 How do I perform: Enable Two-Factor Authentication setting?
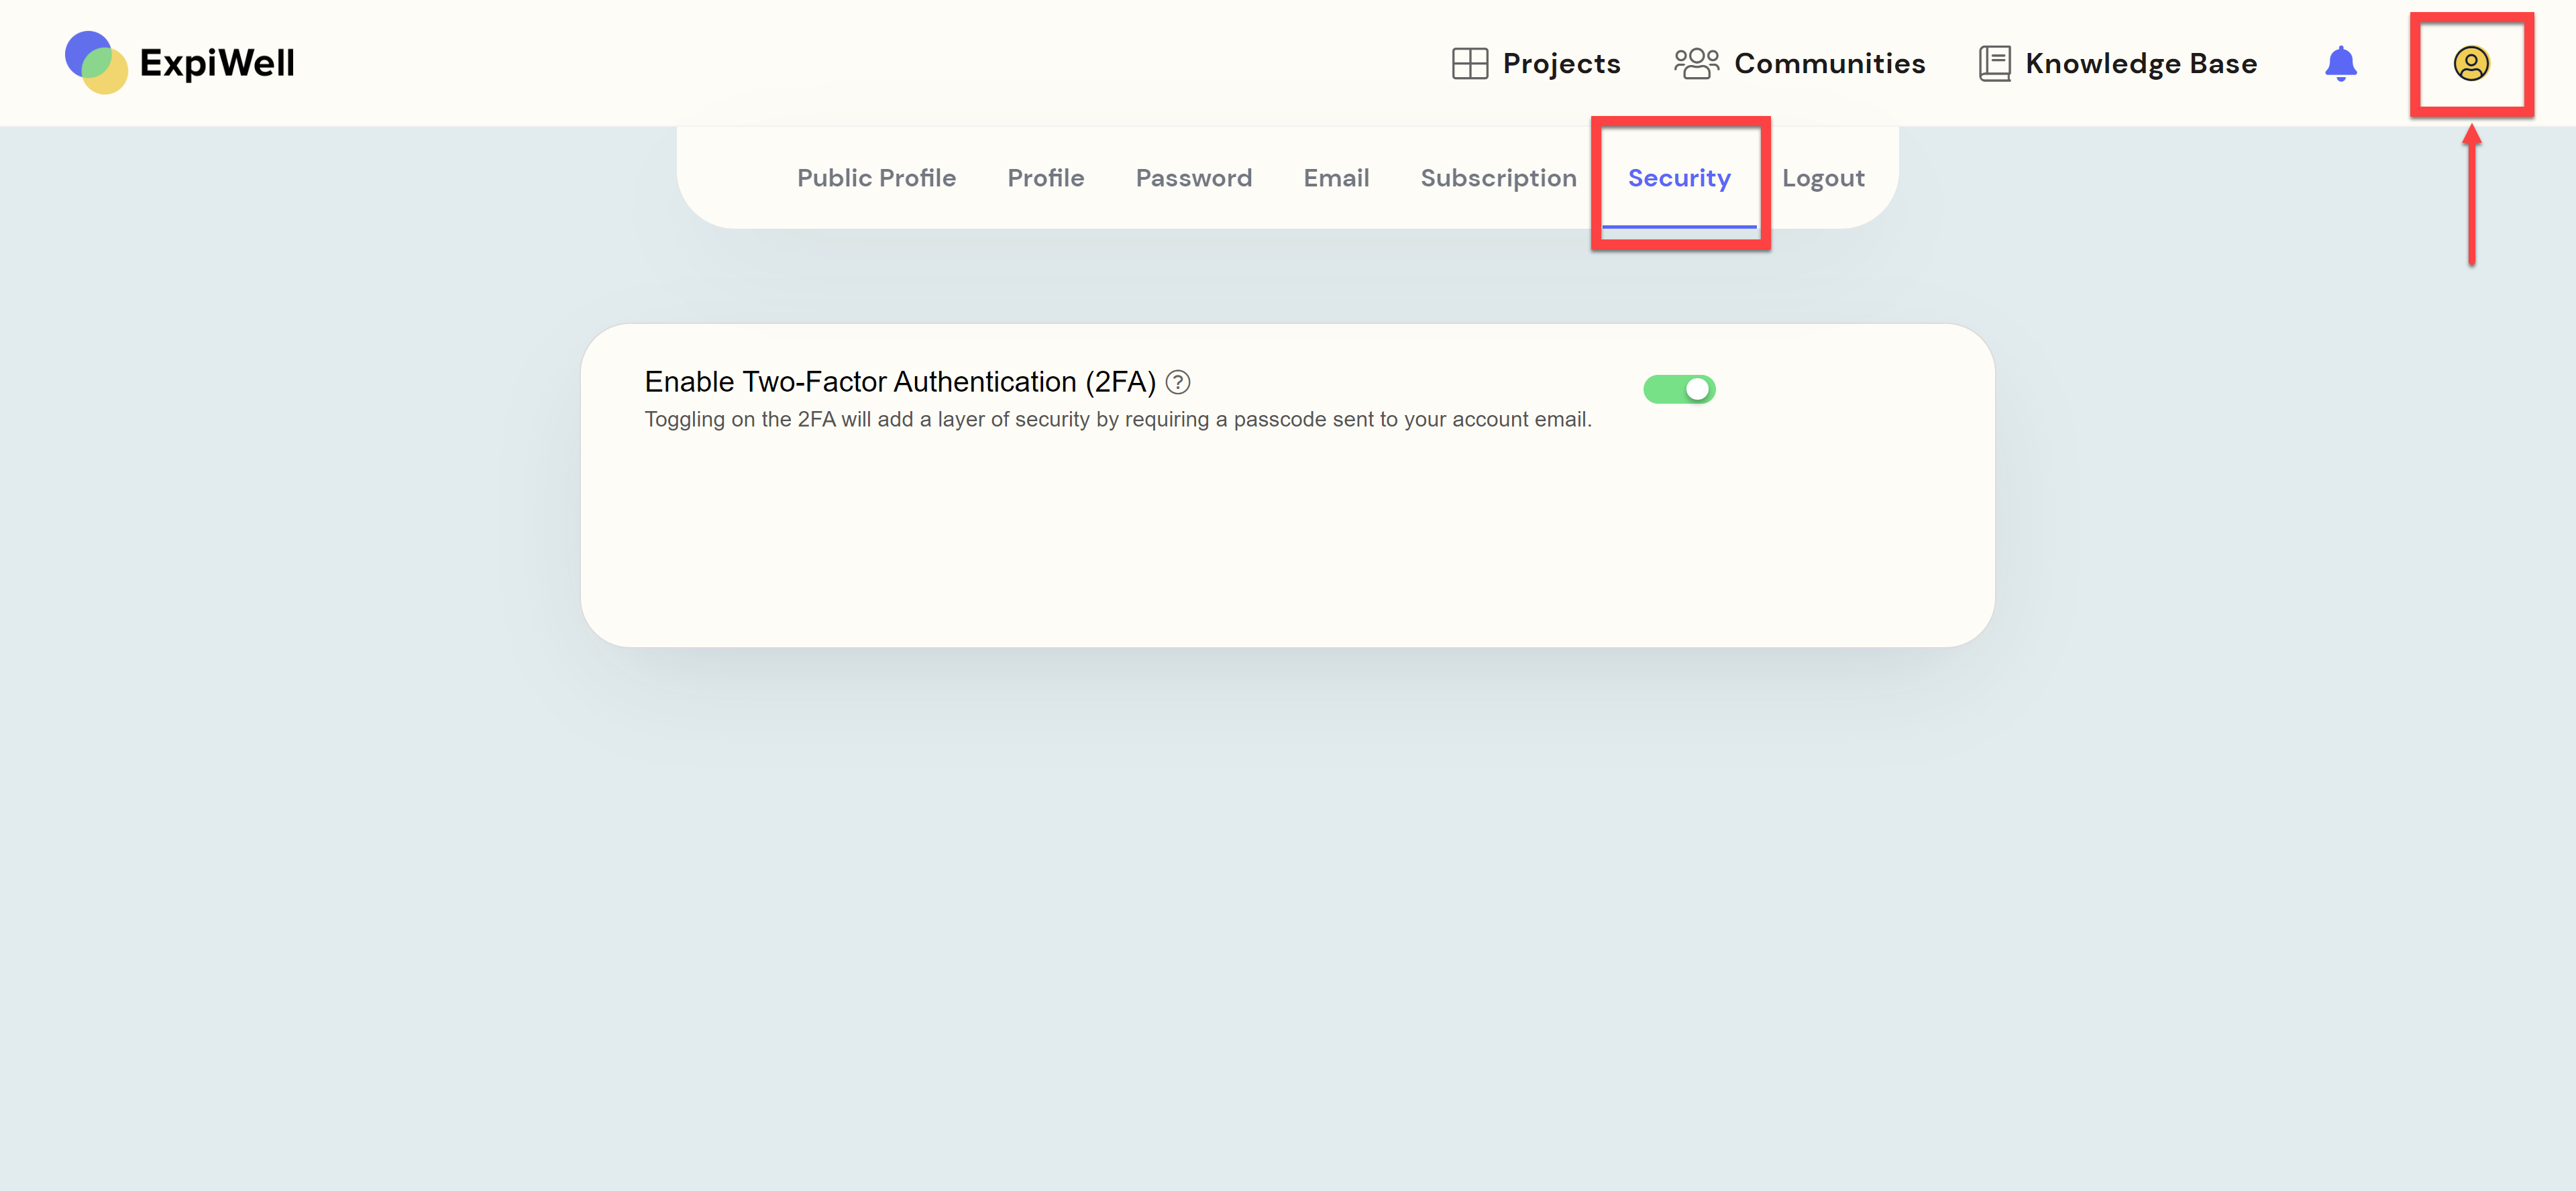pos(1679,390)
